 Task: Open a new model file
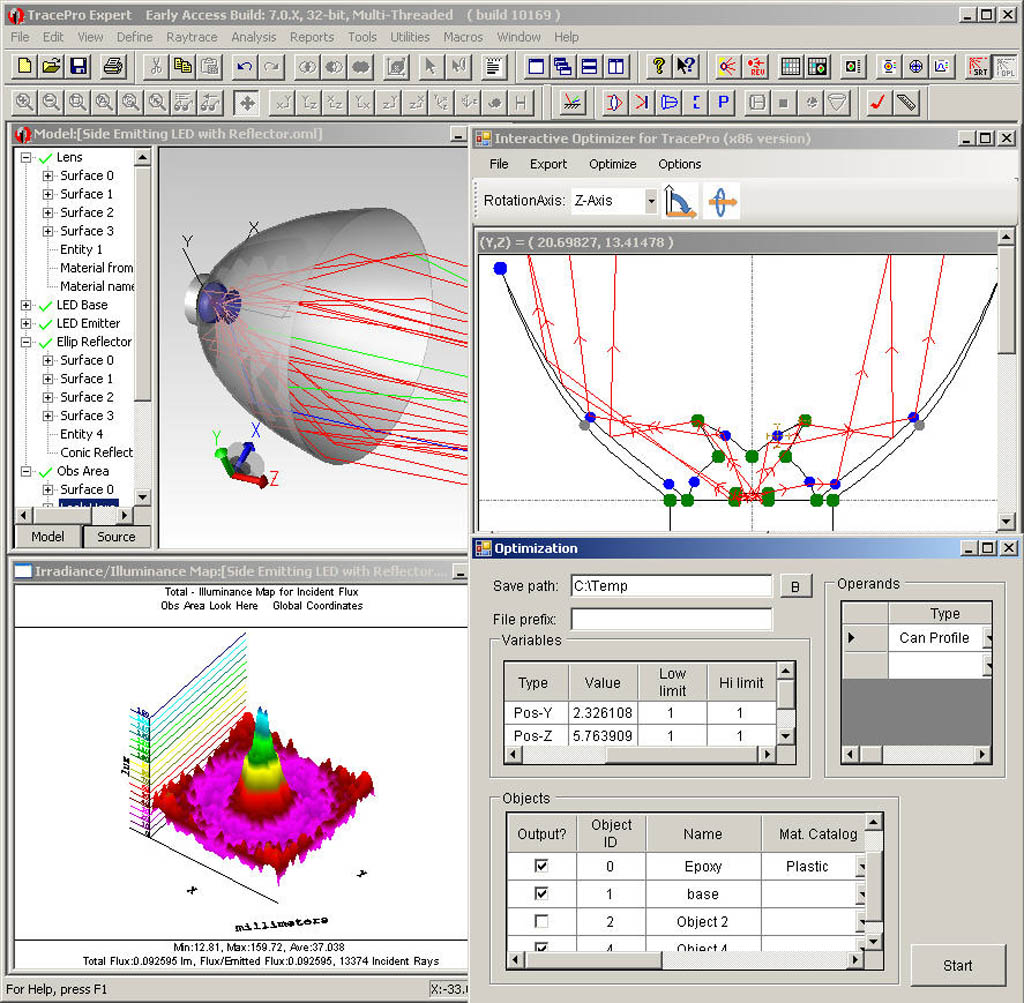tap(24, 67)
